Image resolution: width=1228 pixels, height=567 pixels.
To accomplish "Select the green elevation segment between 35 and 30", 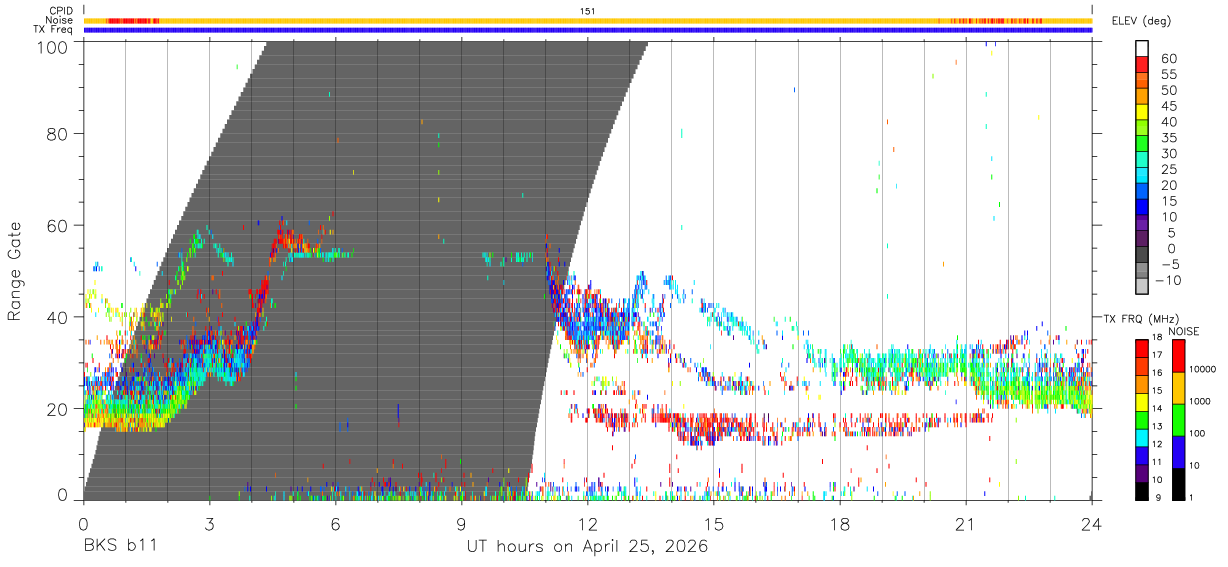I will 1143,143.
